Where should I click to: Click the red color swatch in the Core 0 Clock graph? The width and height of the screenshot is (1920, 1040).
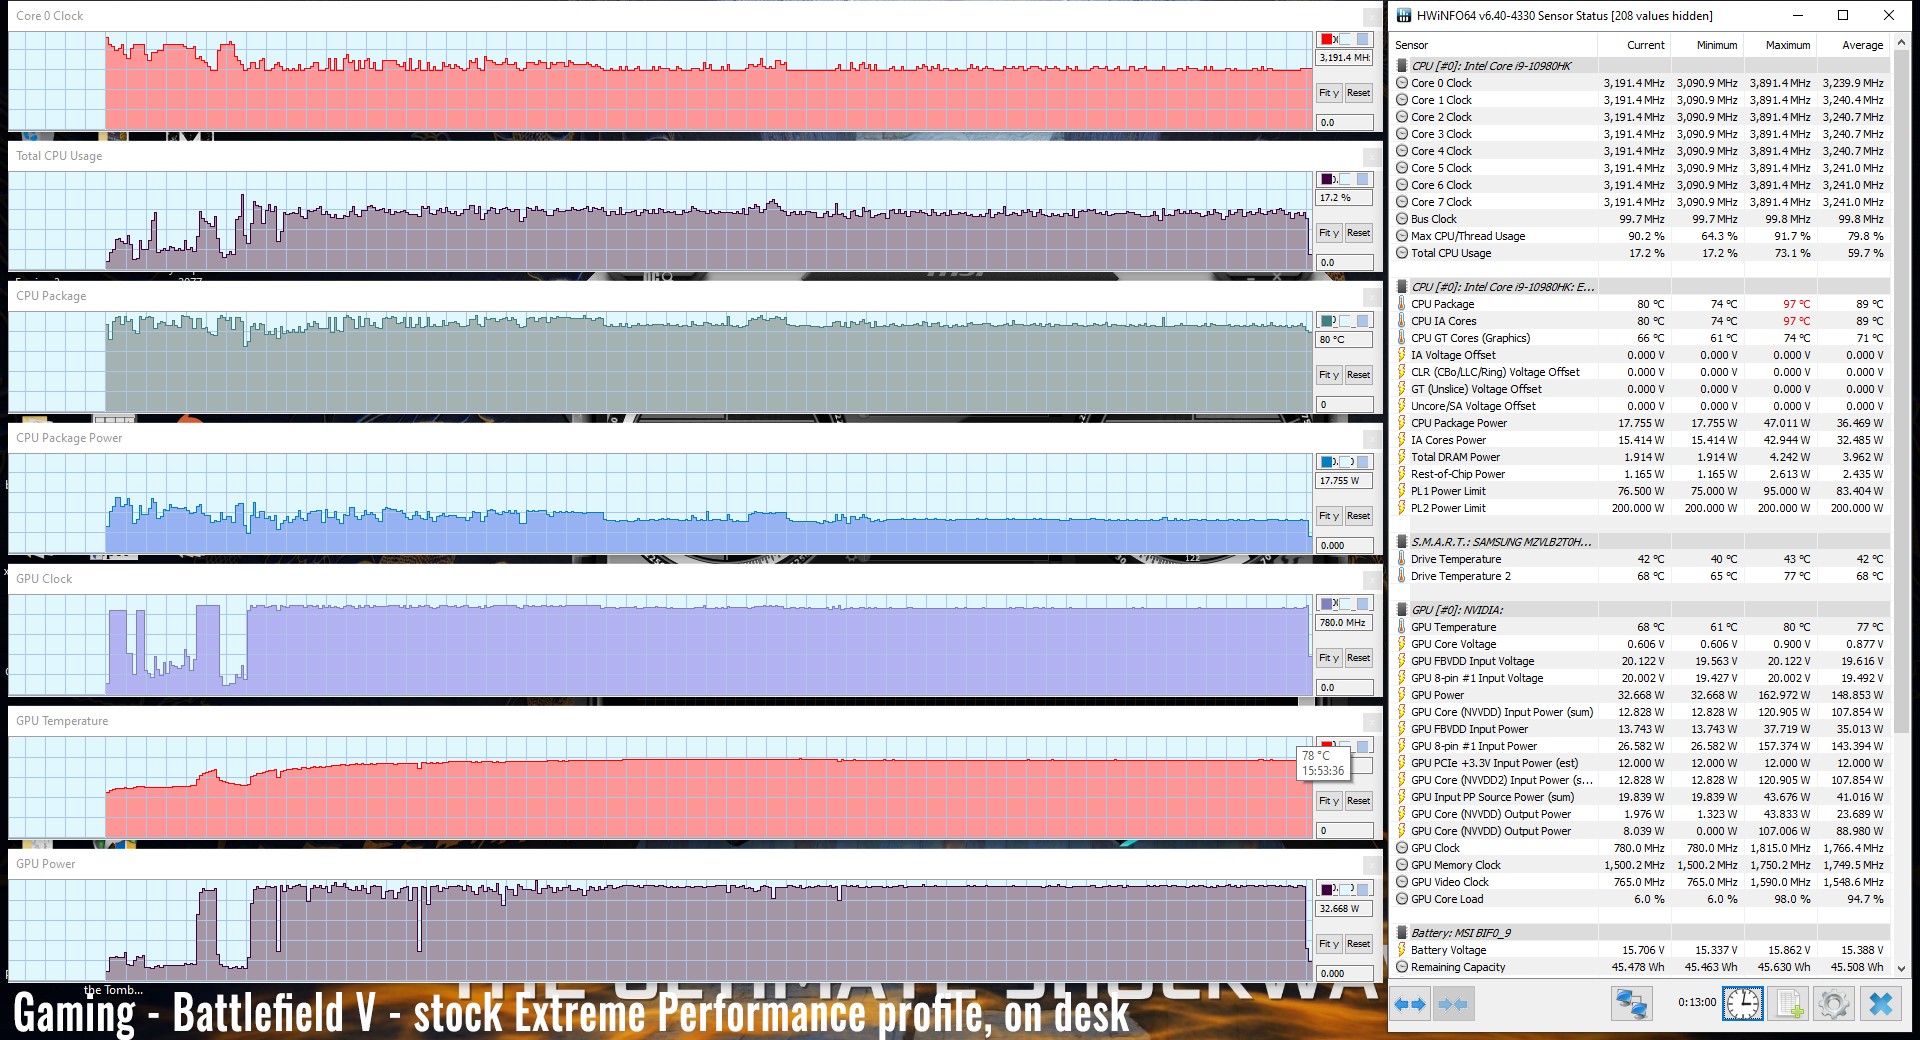1327,39
